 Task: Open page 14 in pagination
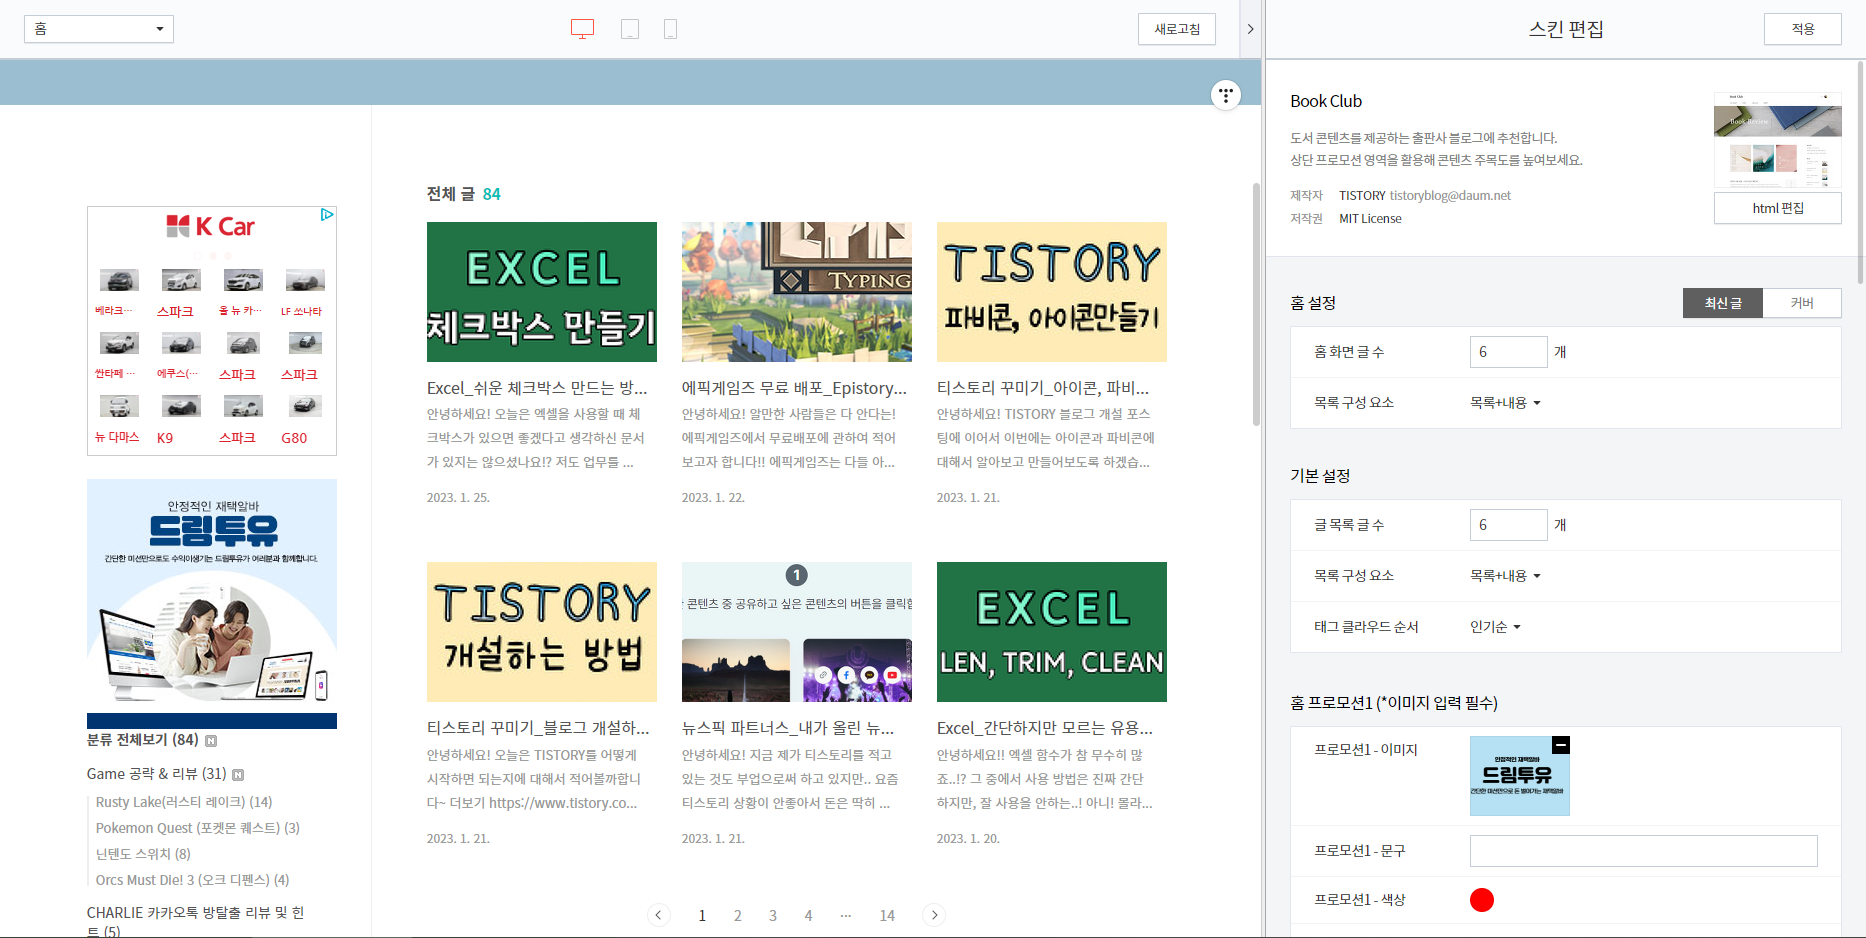887,915
